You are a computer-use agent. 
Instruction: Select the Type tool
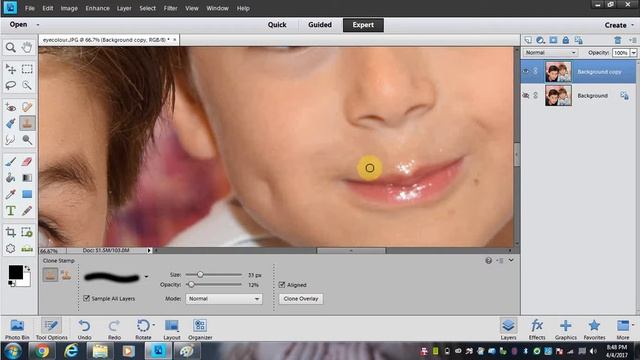[11, 211]
